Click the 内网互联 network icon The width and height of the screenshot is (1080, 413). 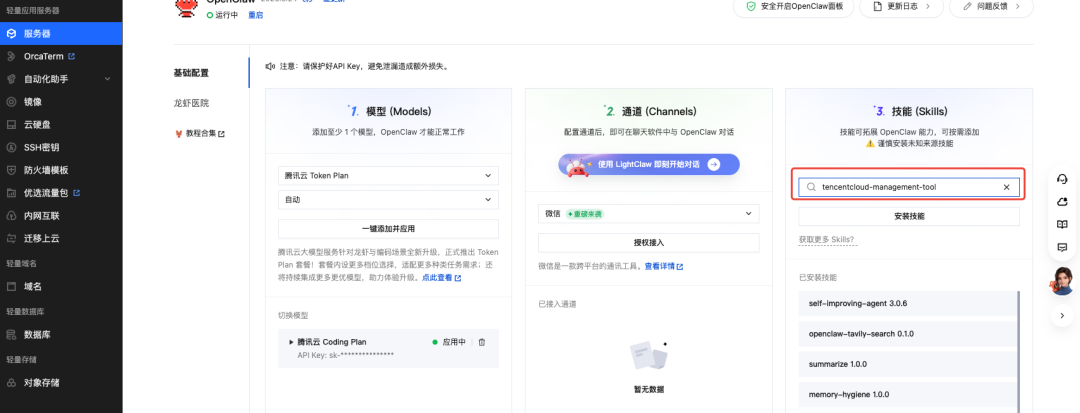(x=11, y=215)
